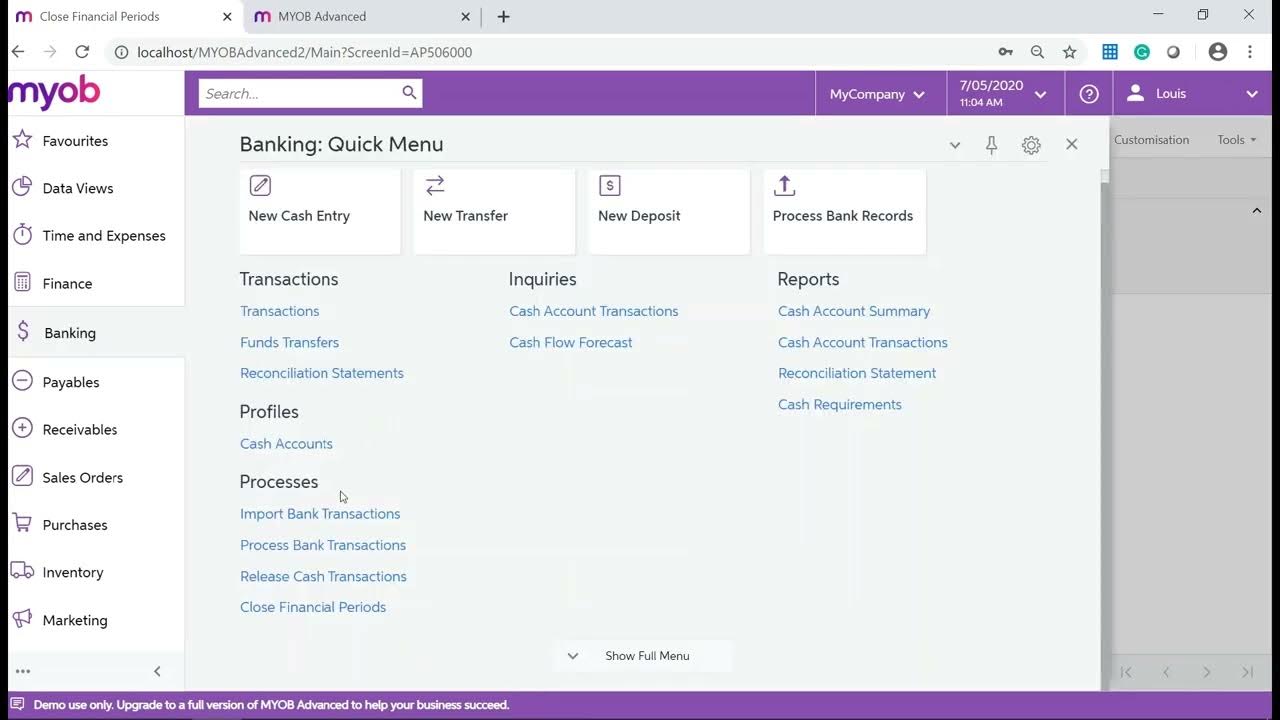
Task: Open the Favourites star icon in sidebar
Action: (22, 140)
